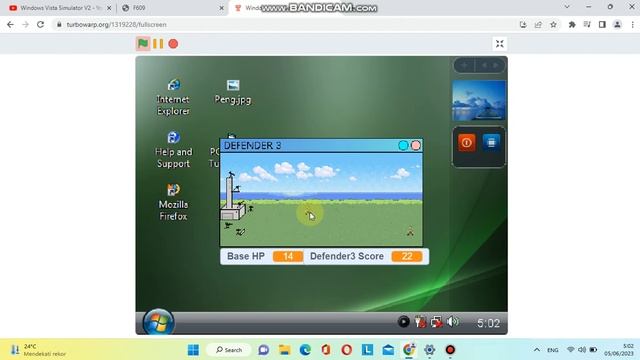The height and width of the screenshot is (360, 640).
Task: Click the TurboWarp green flag button
Action: tap(143, 43)
